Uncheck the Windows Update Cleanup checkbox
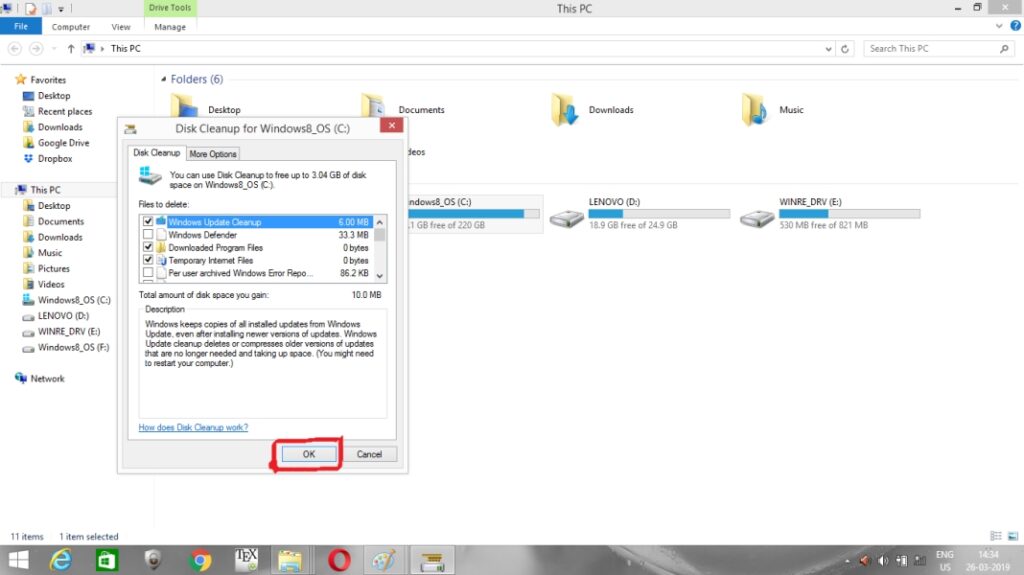The image size is (1024, 575). [x=148, y=222]
